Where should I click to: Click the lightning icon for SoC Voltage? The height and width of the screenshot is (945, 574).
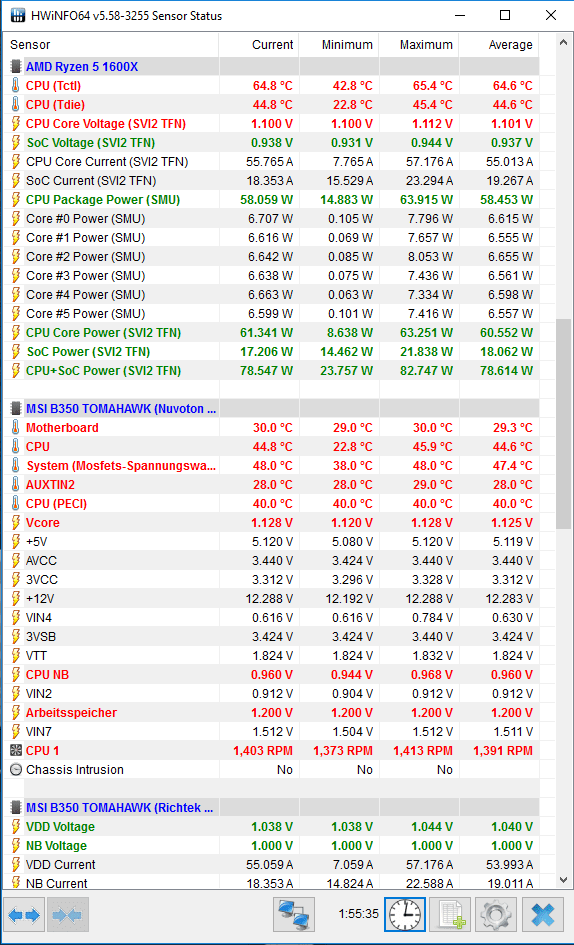pyautogui.click(x=16, y=143)
